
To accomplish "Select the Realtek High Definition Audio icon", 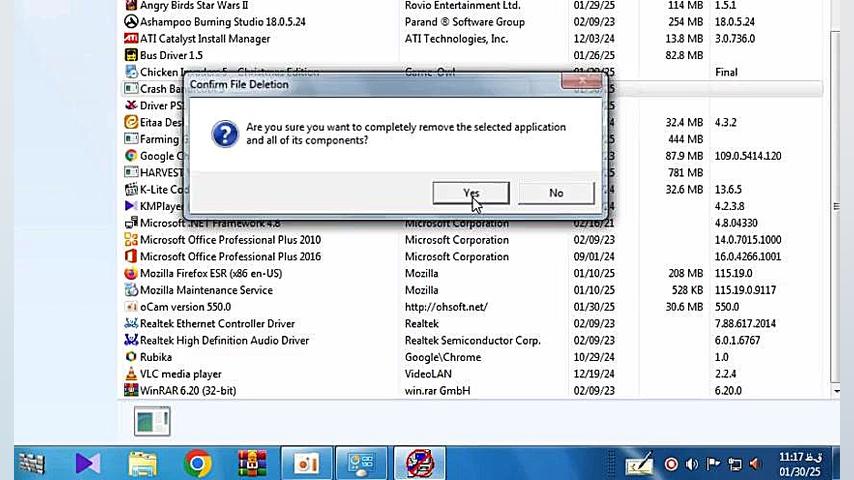I will 131,340.
